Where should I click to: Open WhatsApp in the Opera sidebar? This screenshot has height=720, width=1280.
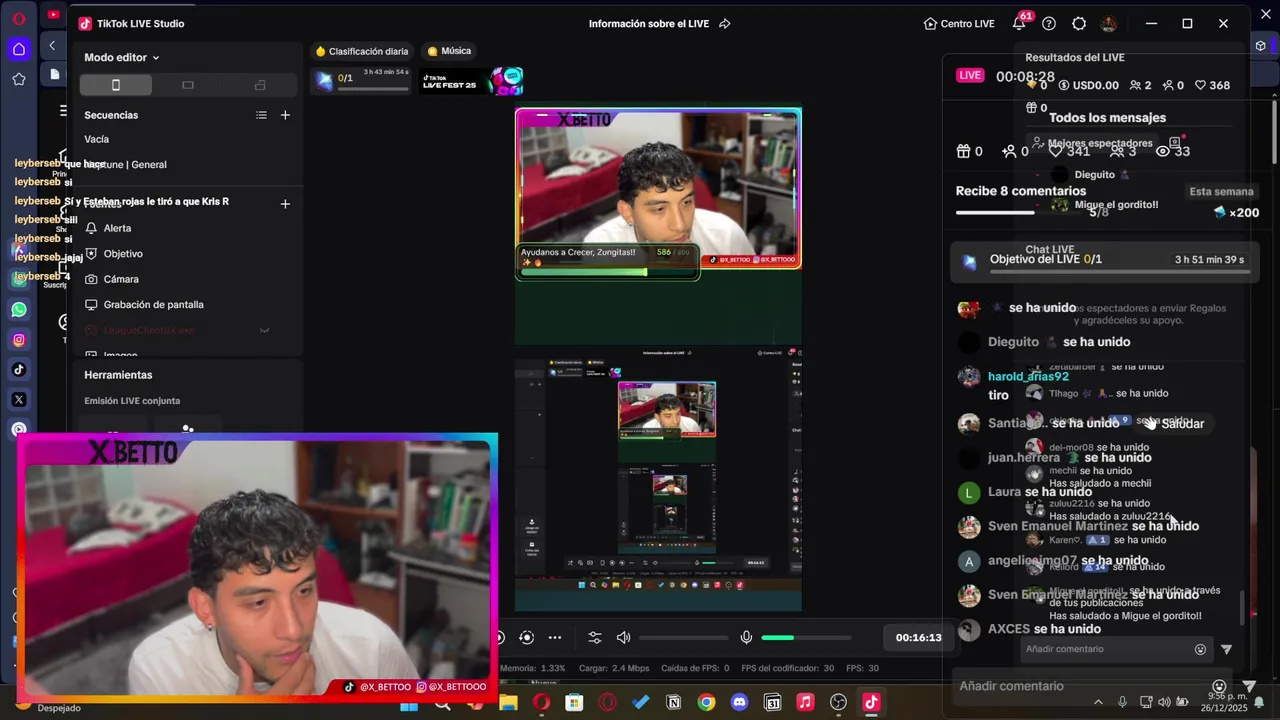coord(19,310)
